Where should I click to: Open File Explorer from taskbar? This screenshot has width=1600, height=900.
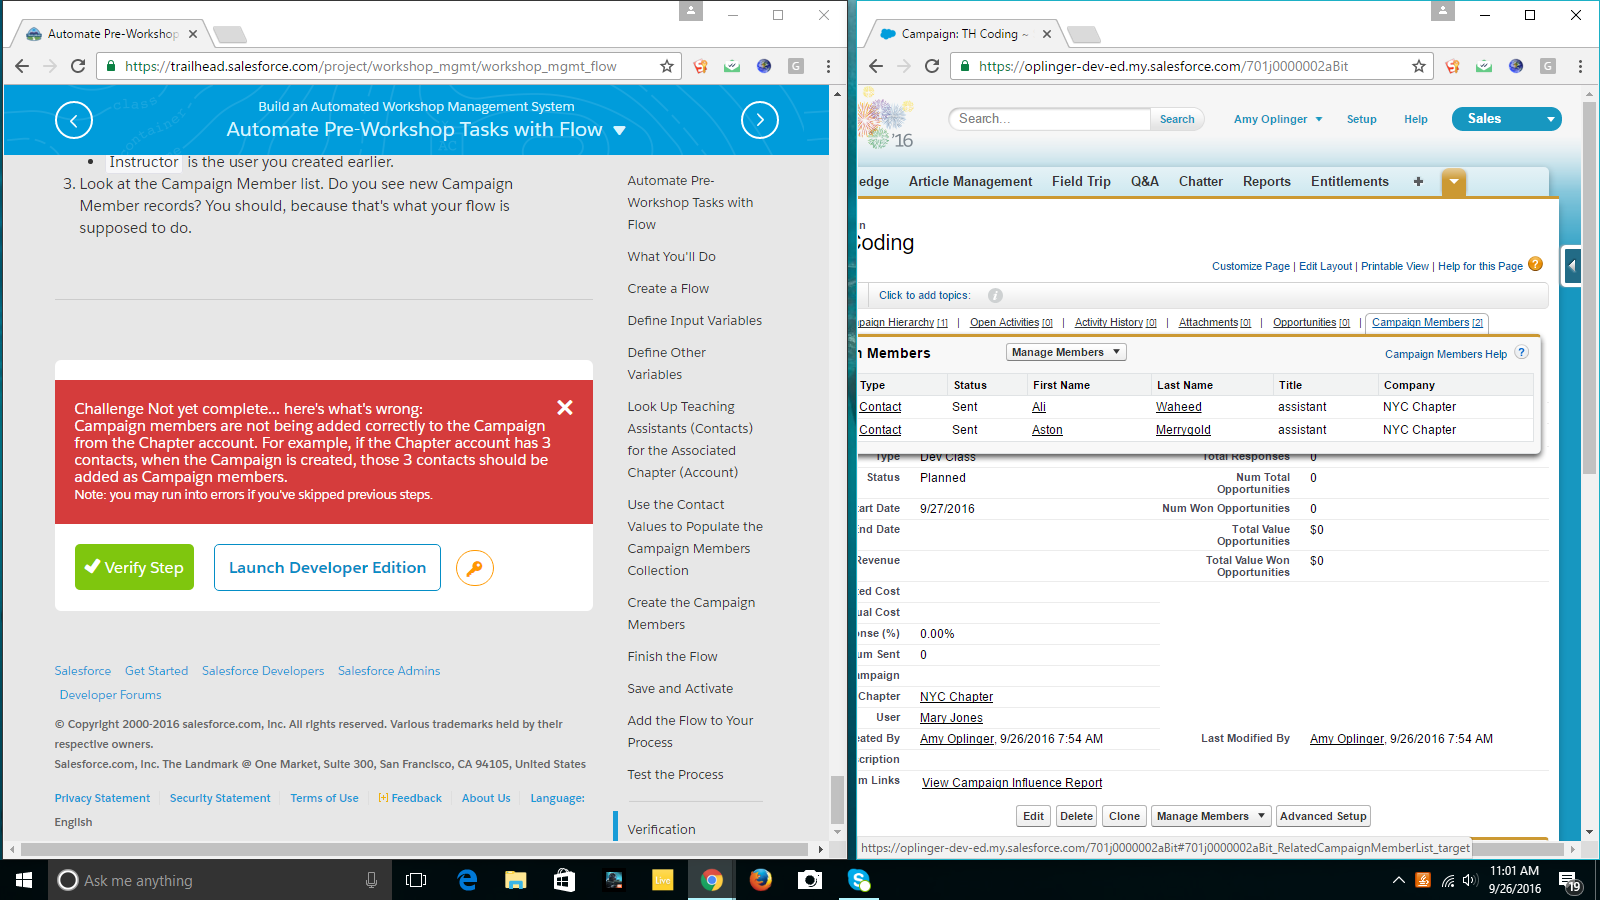[516, 880]
